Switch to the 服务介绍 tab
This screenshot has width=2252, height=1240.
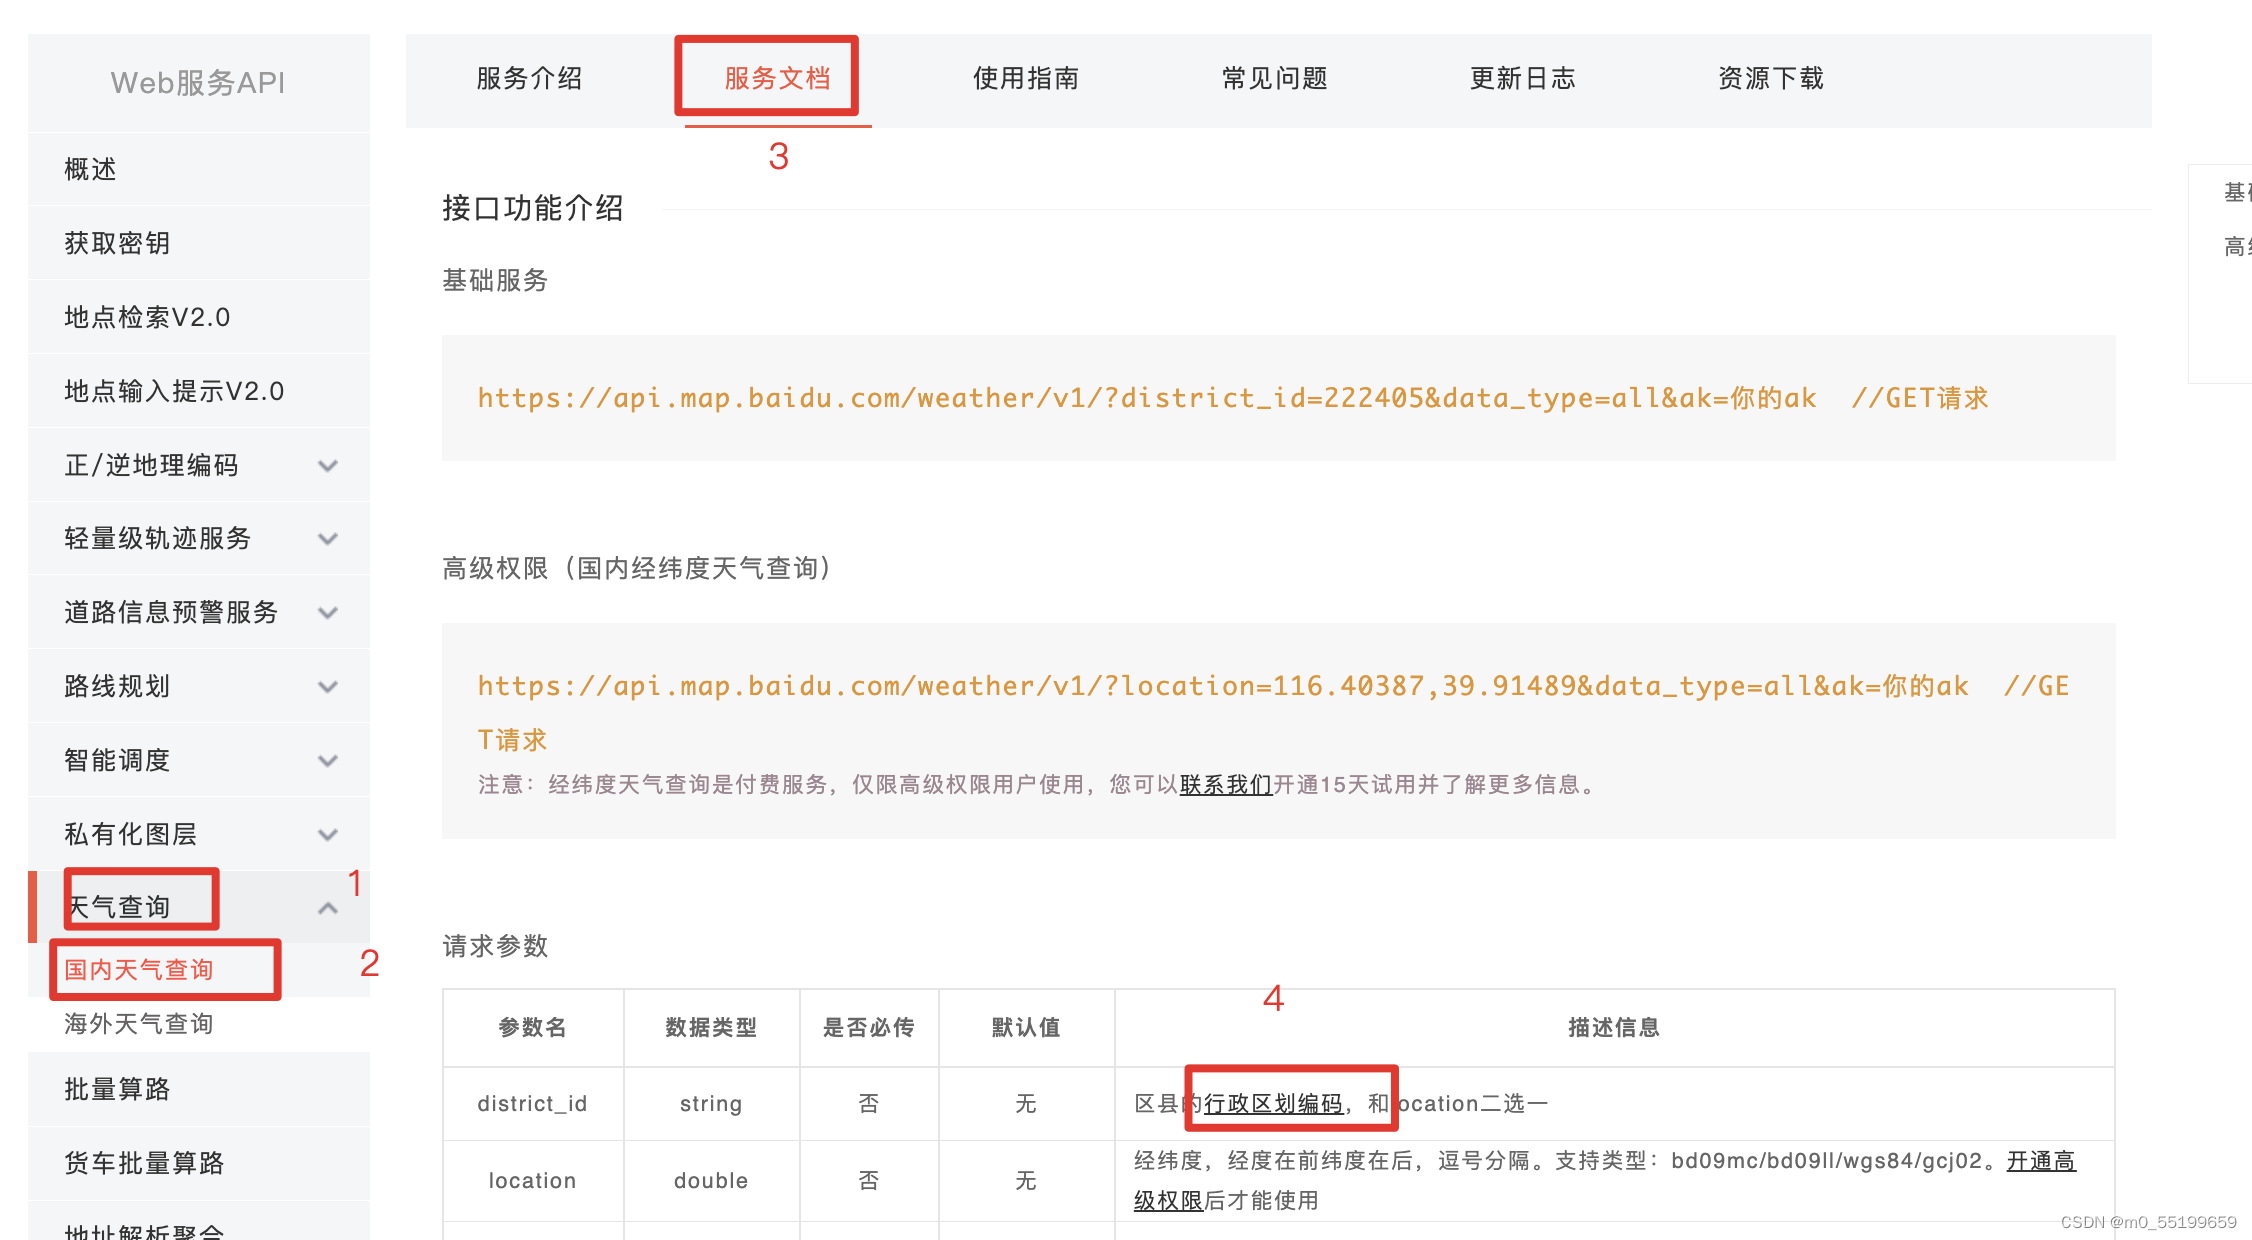point(529,79)
